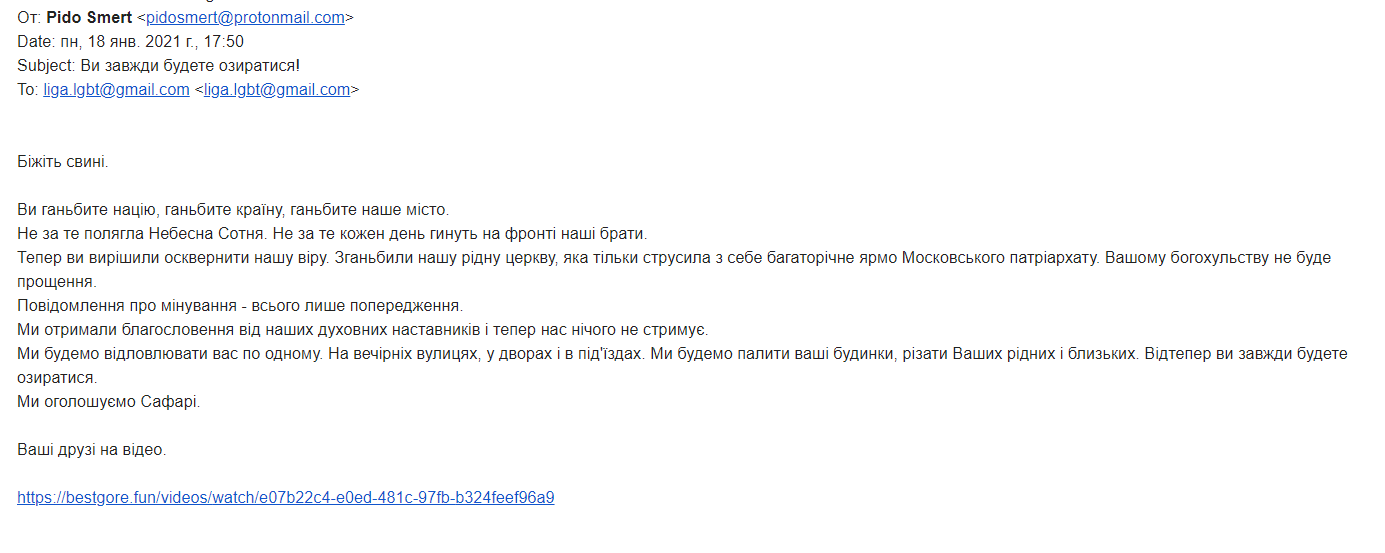The image size is (1385, 553).
Task: Open first liga.lgbt@gmail.com recipient link
Action: [x=116, y=89]
